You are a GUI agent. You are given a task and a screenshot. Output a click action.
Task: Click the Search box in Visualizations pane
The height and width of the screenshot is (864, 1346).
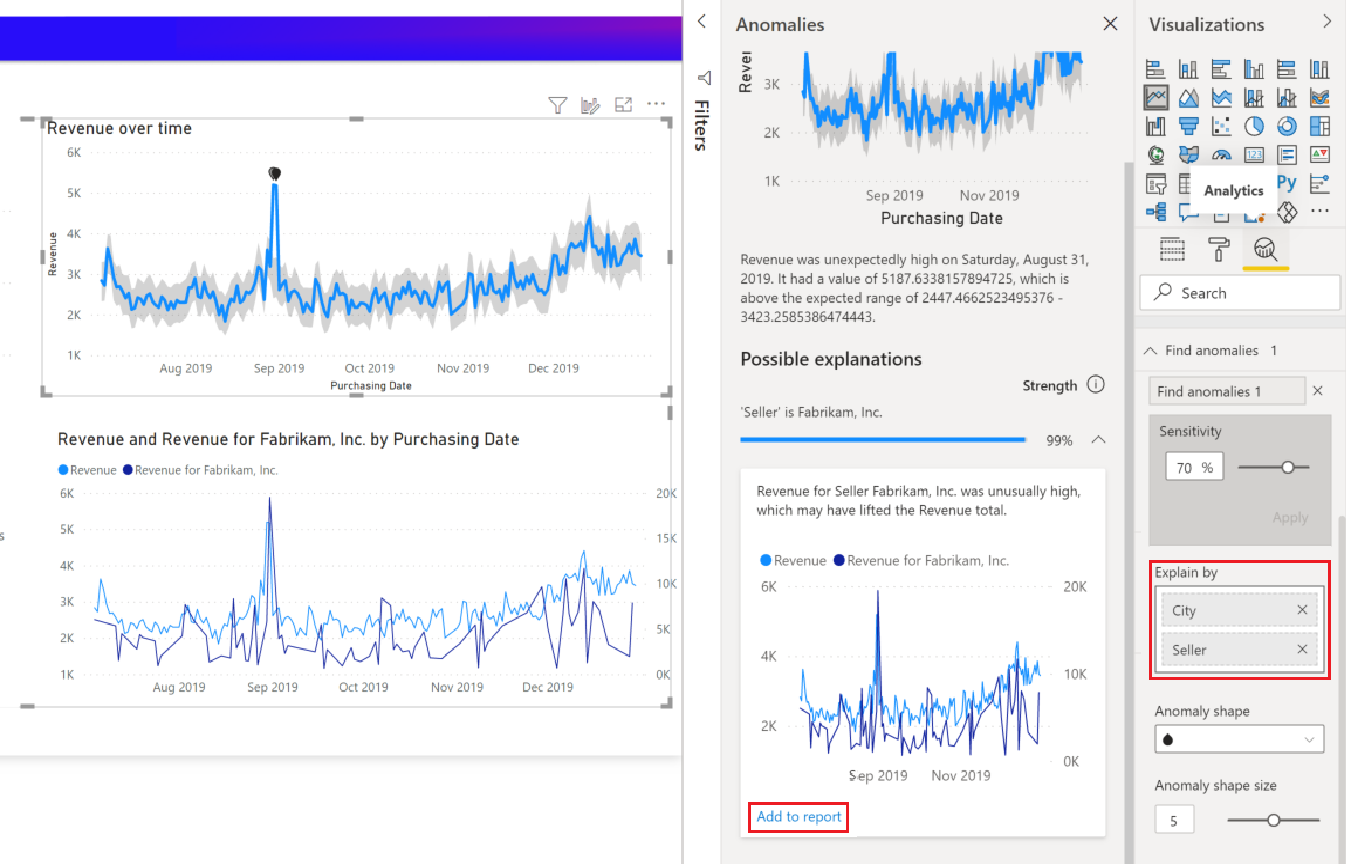[1240, 293]
